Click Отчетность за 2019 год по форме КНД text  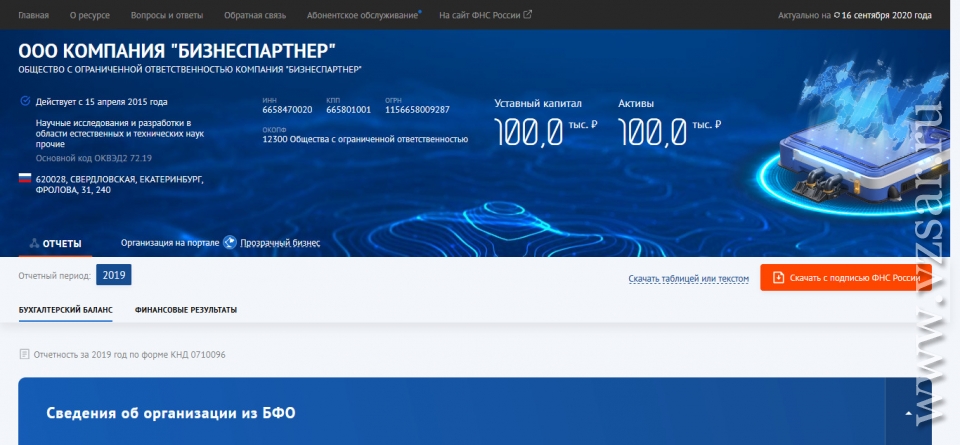[x=129, y=354]
